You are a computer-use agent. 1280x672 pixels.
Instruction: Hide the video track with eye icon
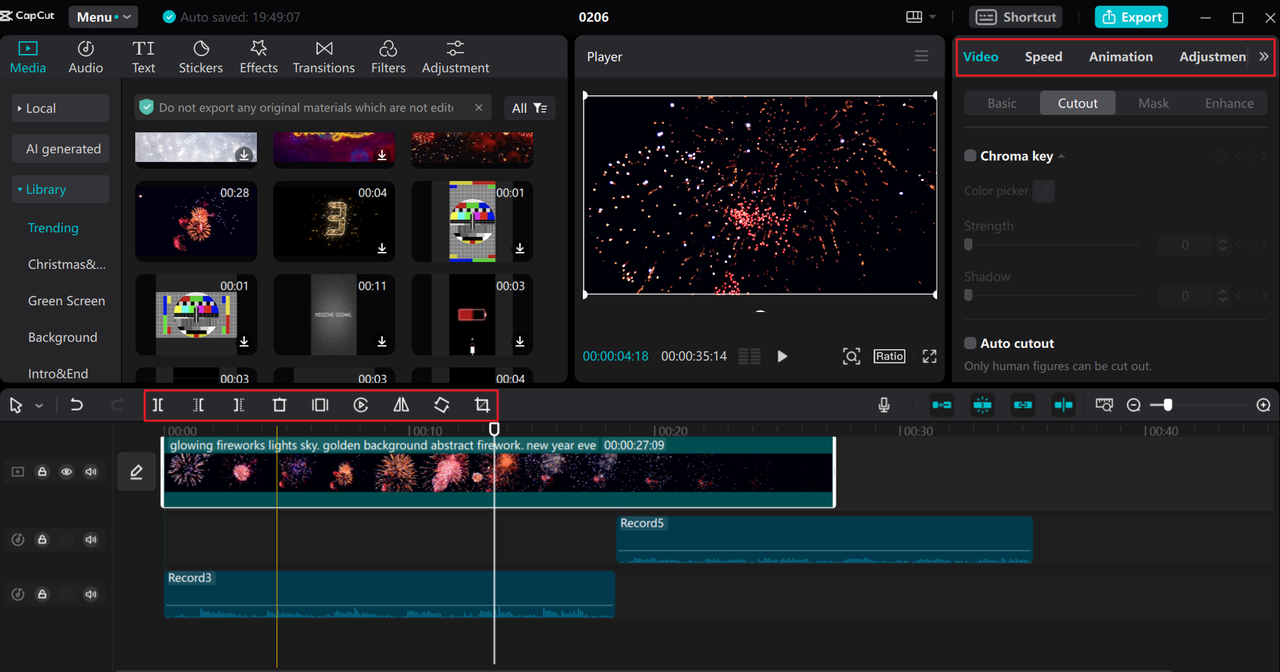(66, 472)
